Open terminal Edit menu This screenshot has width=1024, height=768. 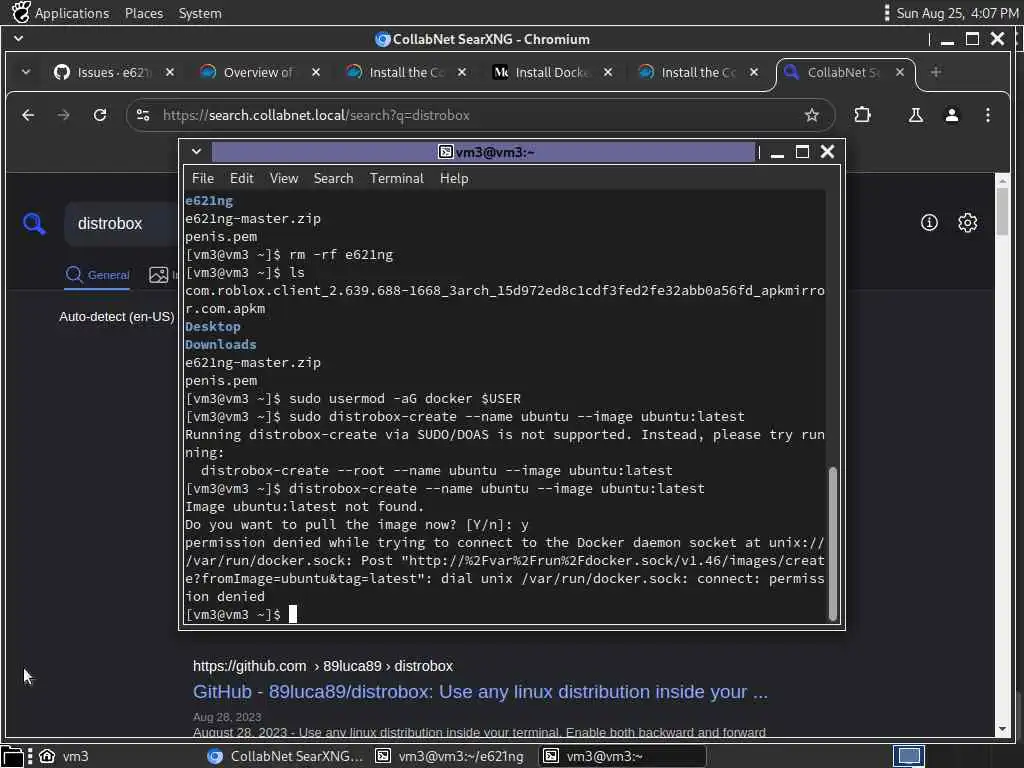pos(241,178)
